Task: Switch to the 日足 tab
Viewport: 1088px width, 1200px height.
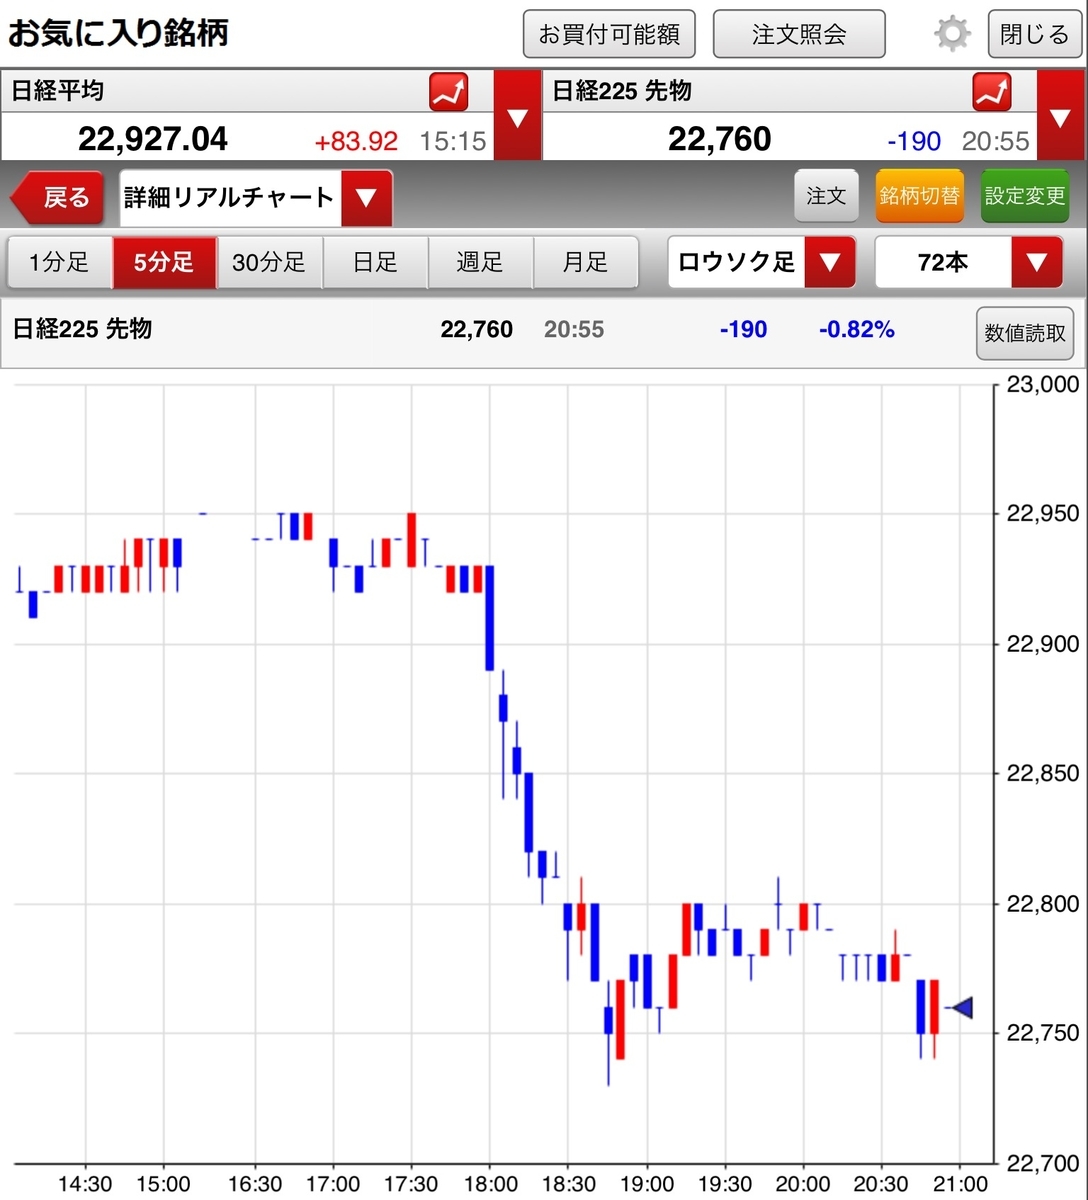Action: coord(376,263)
